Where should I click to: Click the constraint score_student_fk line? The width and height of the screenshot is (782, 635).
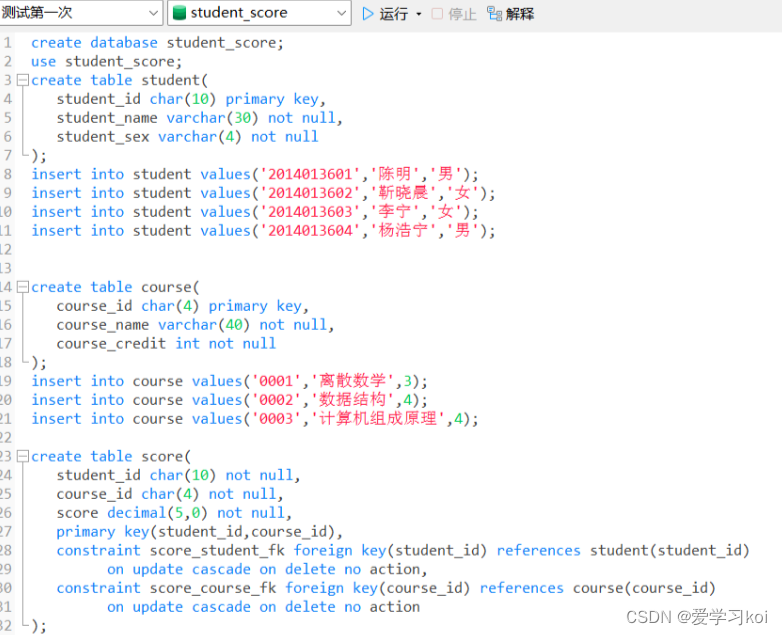[x=402, y=550]
